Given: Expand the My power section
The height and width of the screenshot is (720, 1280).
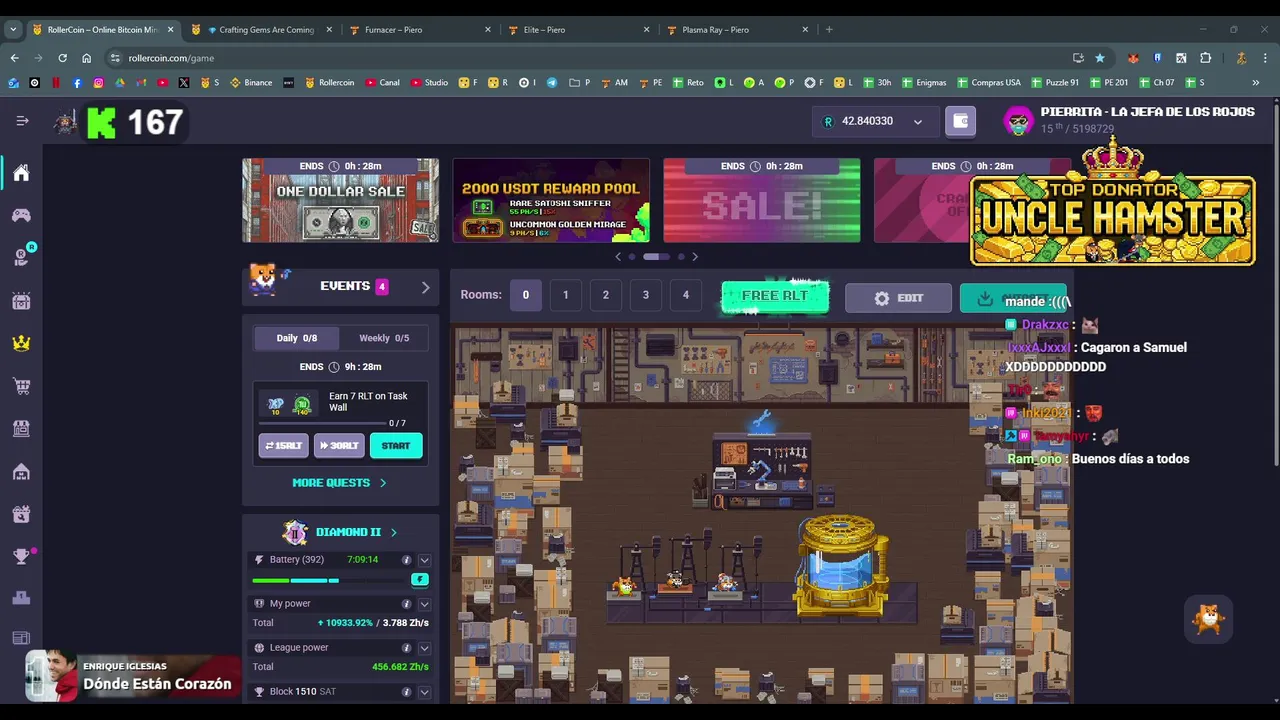Looking at the screenshot, I should [x=424, y=604].
